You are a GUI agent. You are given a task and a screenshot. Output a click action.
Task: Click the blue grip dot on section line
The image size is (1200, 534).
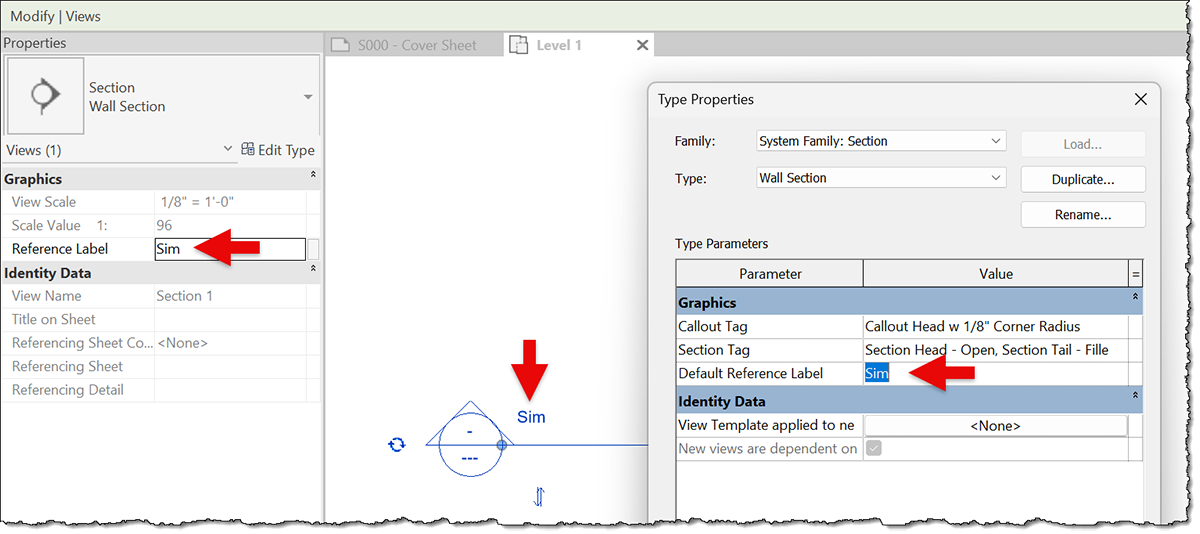502,445
